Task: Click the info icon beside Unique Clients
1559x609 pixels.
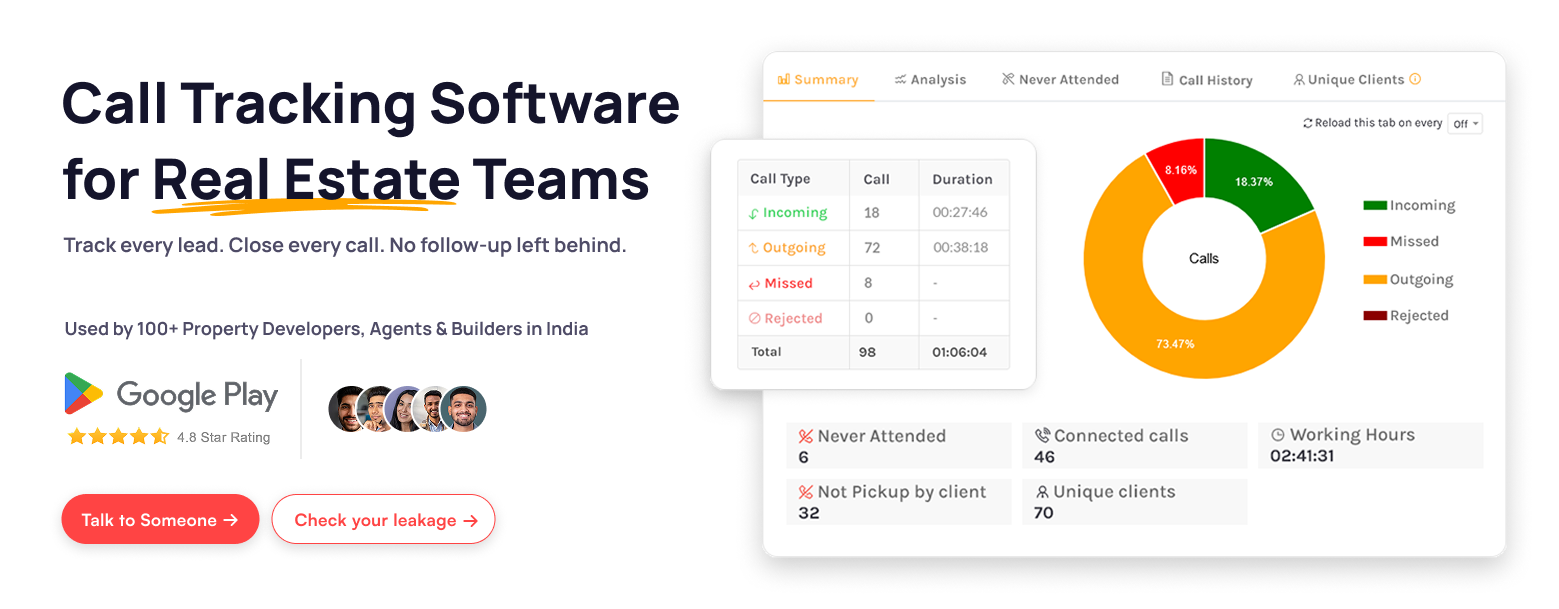Action: pyautogui.click(x=1416, y=79)
